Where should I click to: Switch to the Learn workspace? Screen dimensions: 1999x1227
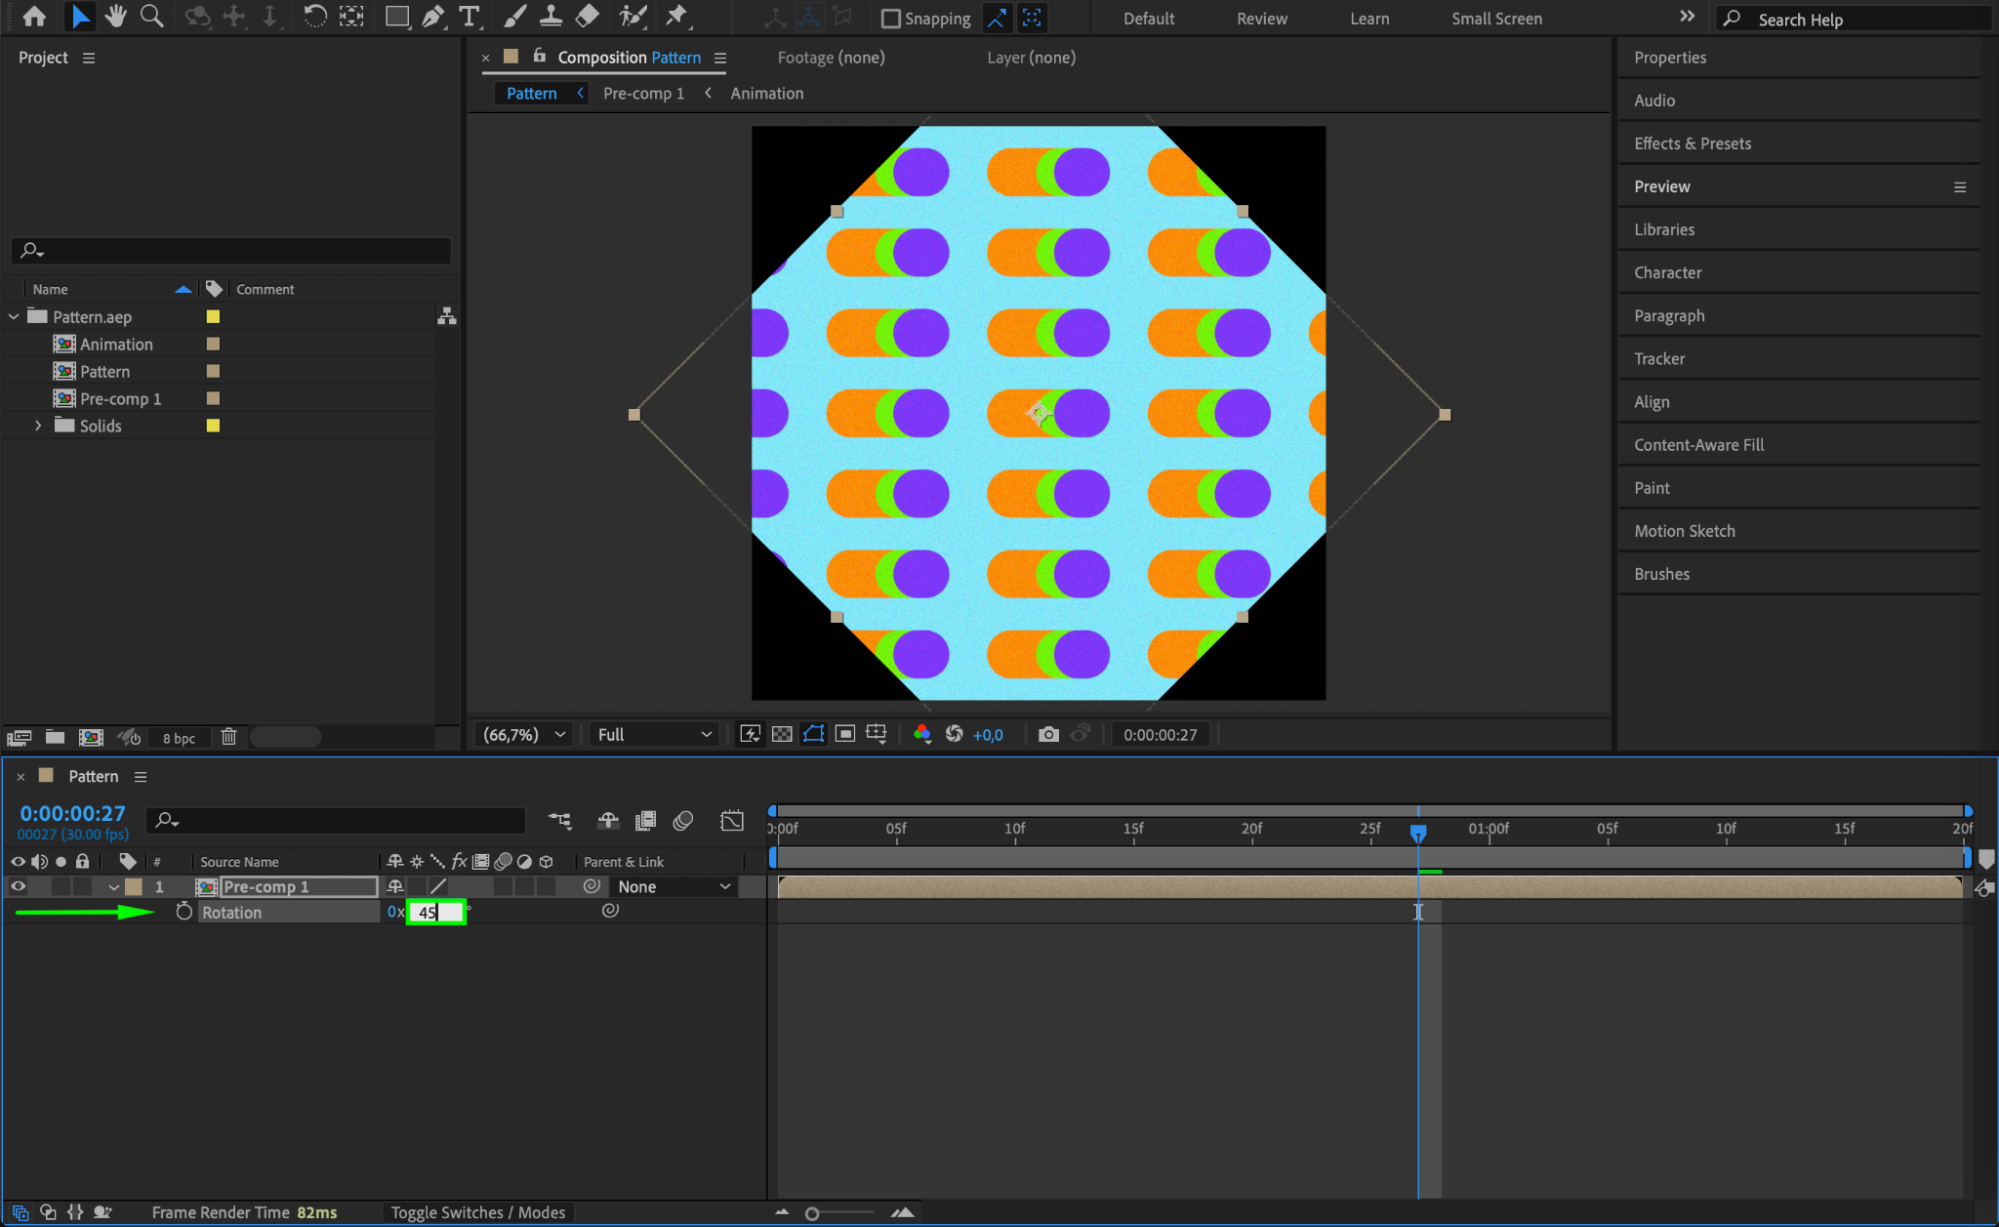(x=1368, y=18)
